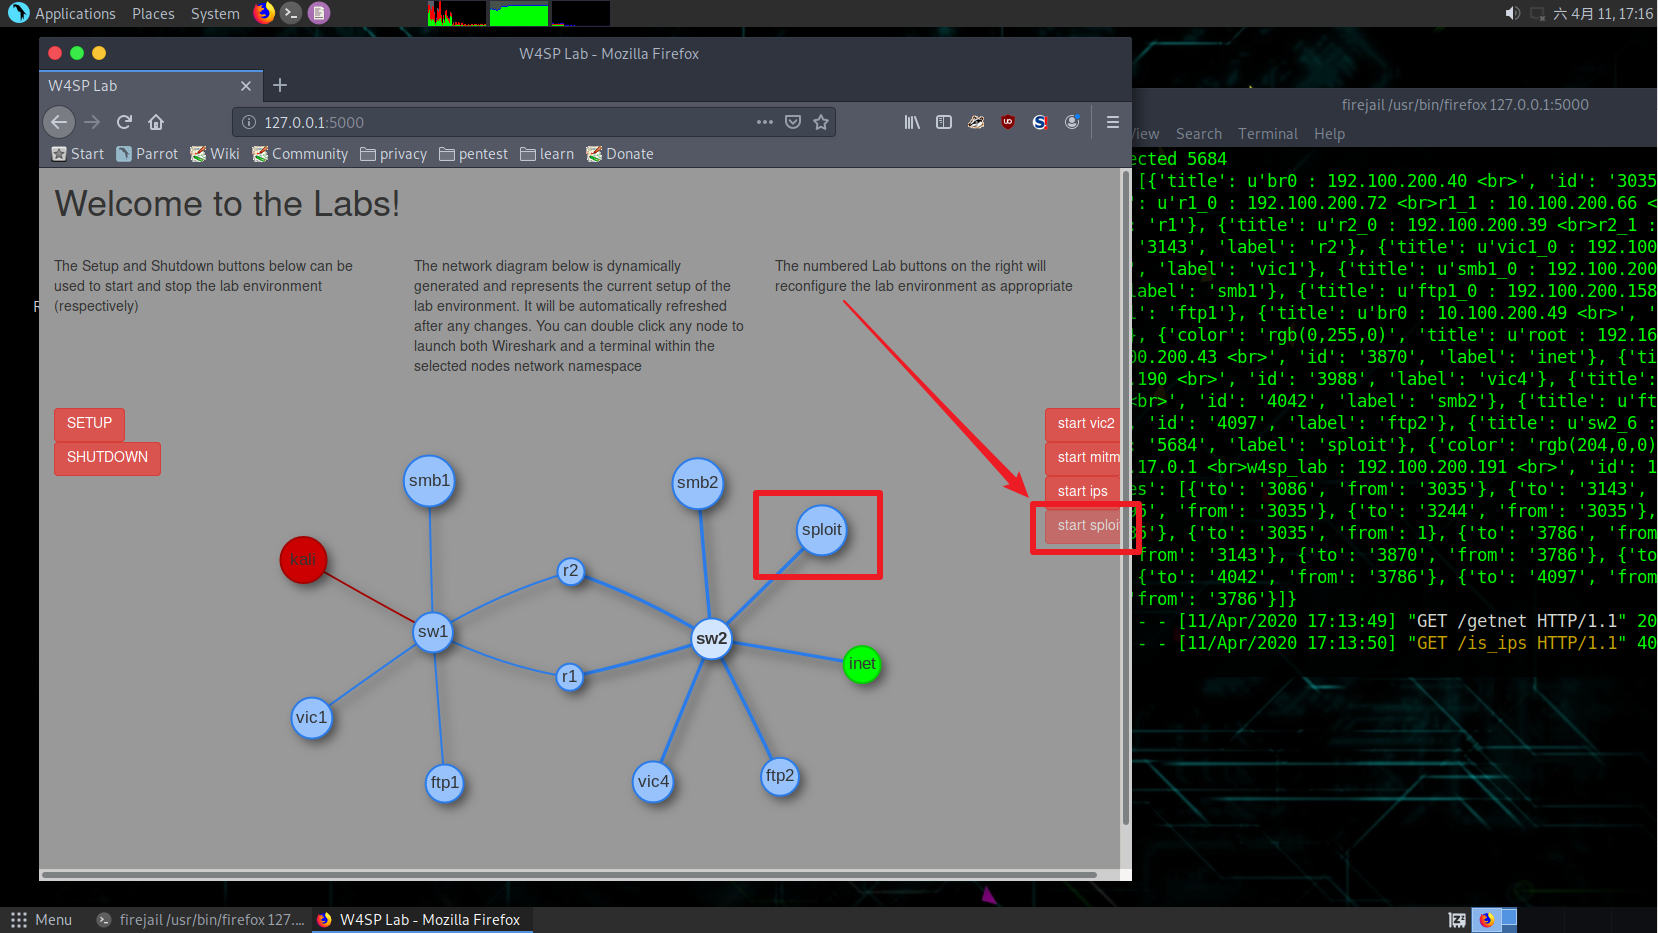Image resolution: width=1658 pixels, height=933 pixels.
Task: Open the Applications menu
Action: (62, 13)
